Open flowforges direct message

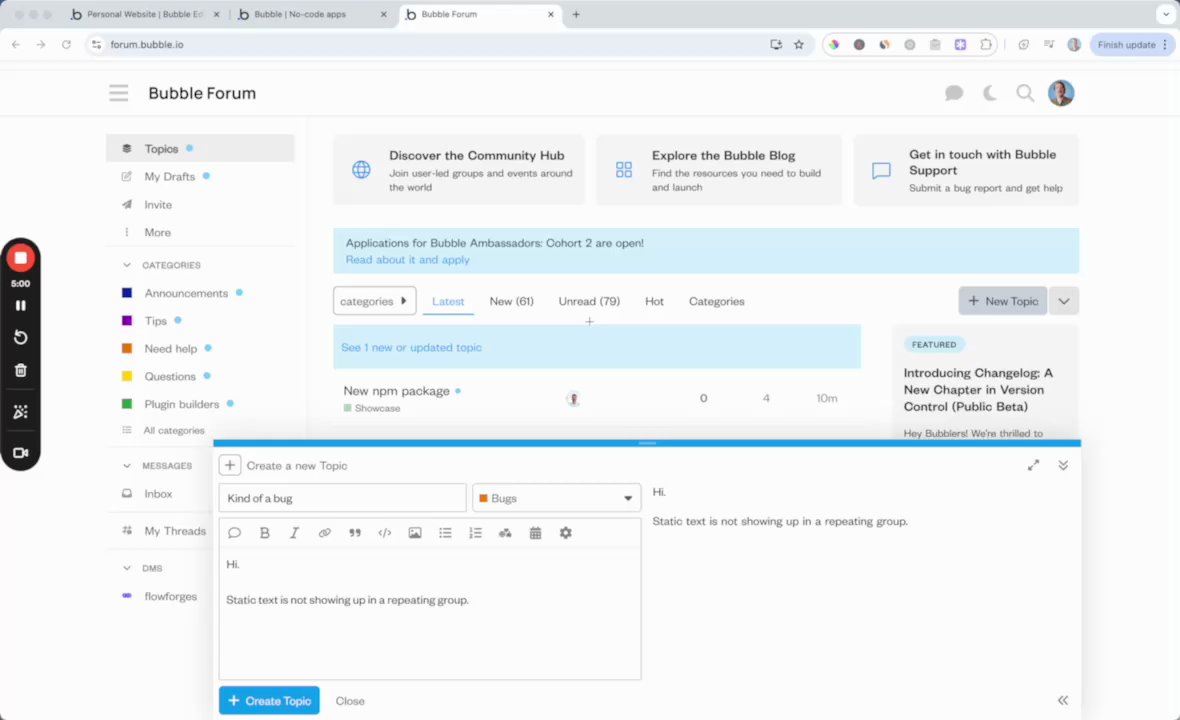170,597
